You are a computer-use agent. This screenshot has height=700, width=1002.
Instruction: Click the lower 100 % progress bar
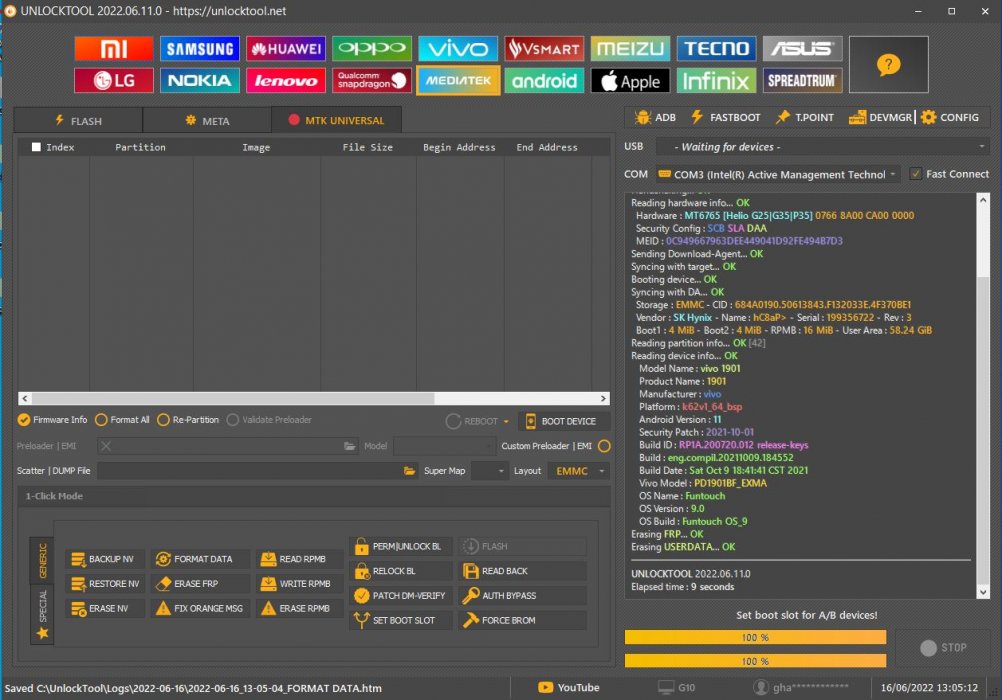(x=755, y=661)
